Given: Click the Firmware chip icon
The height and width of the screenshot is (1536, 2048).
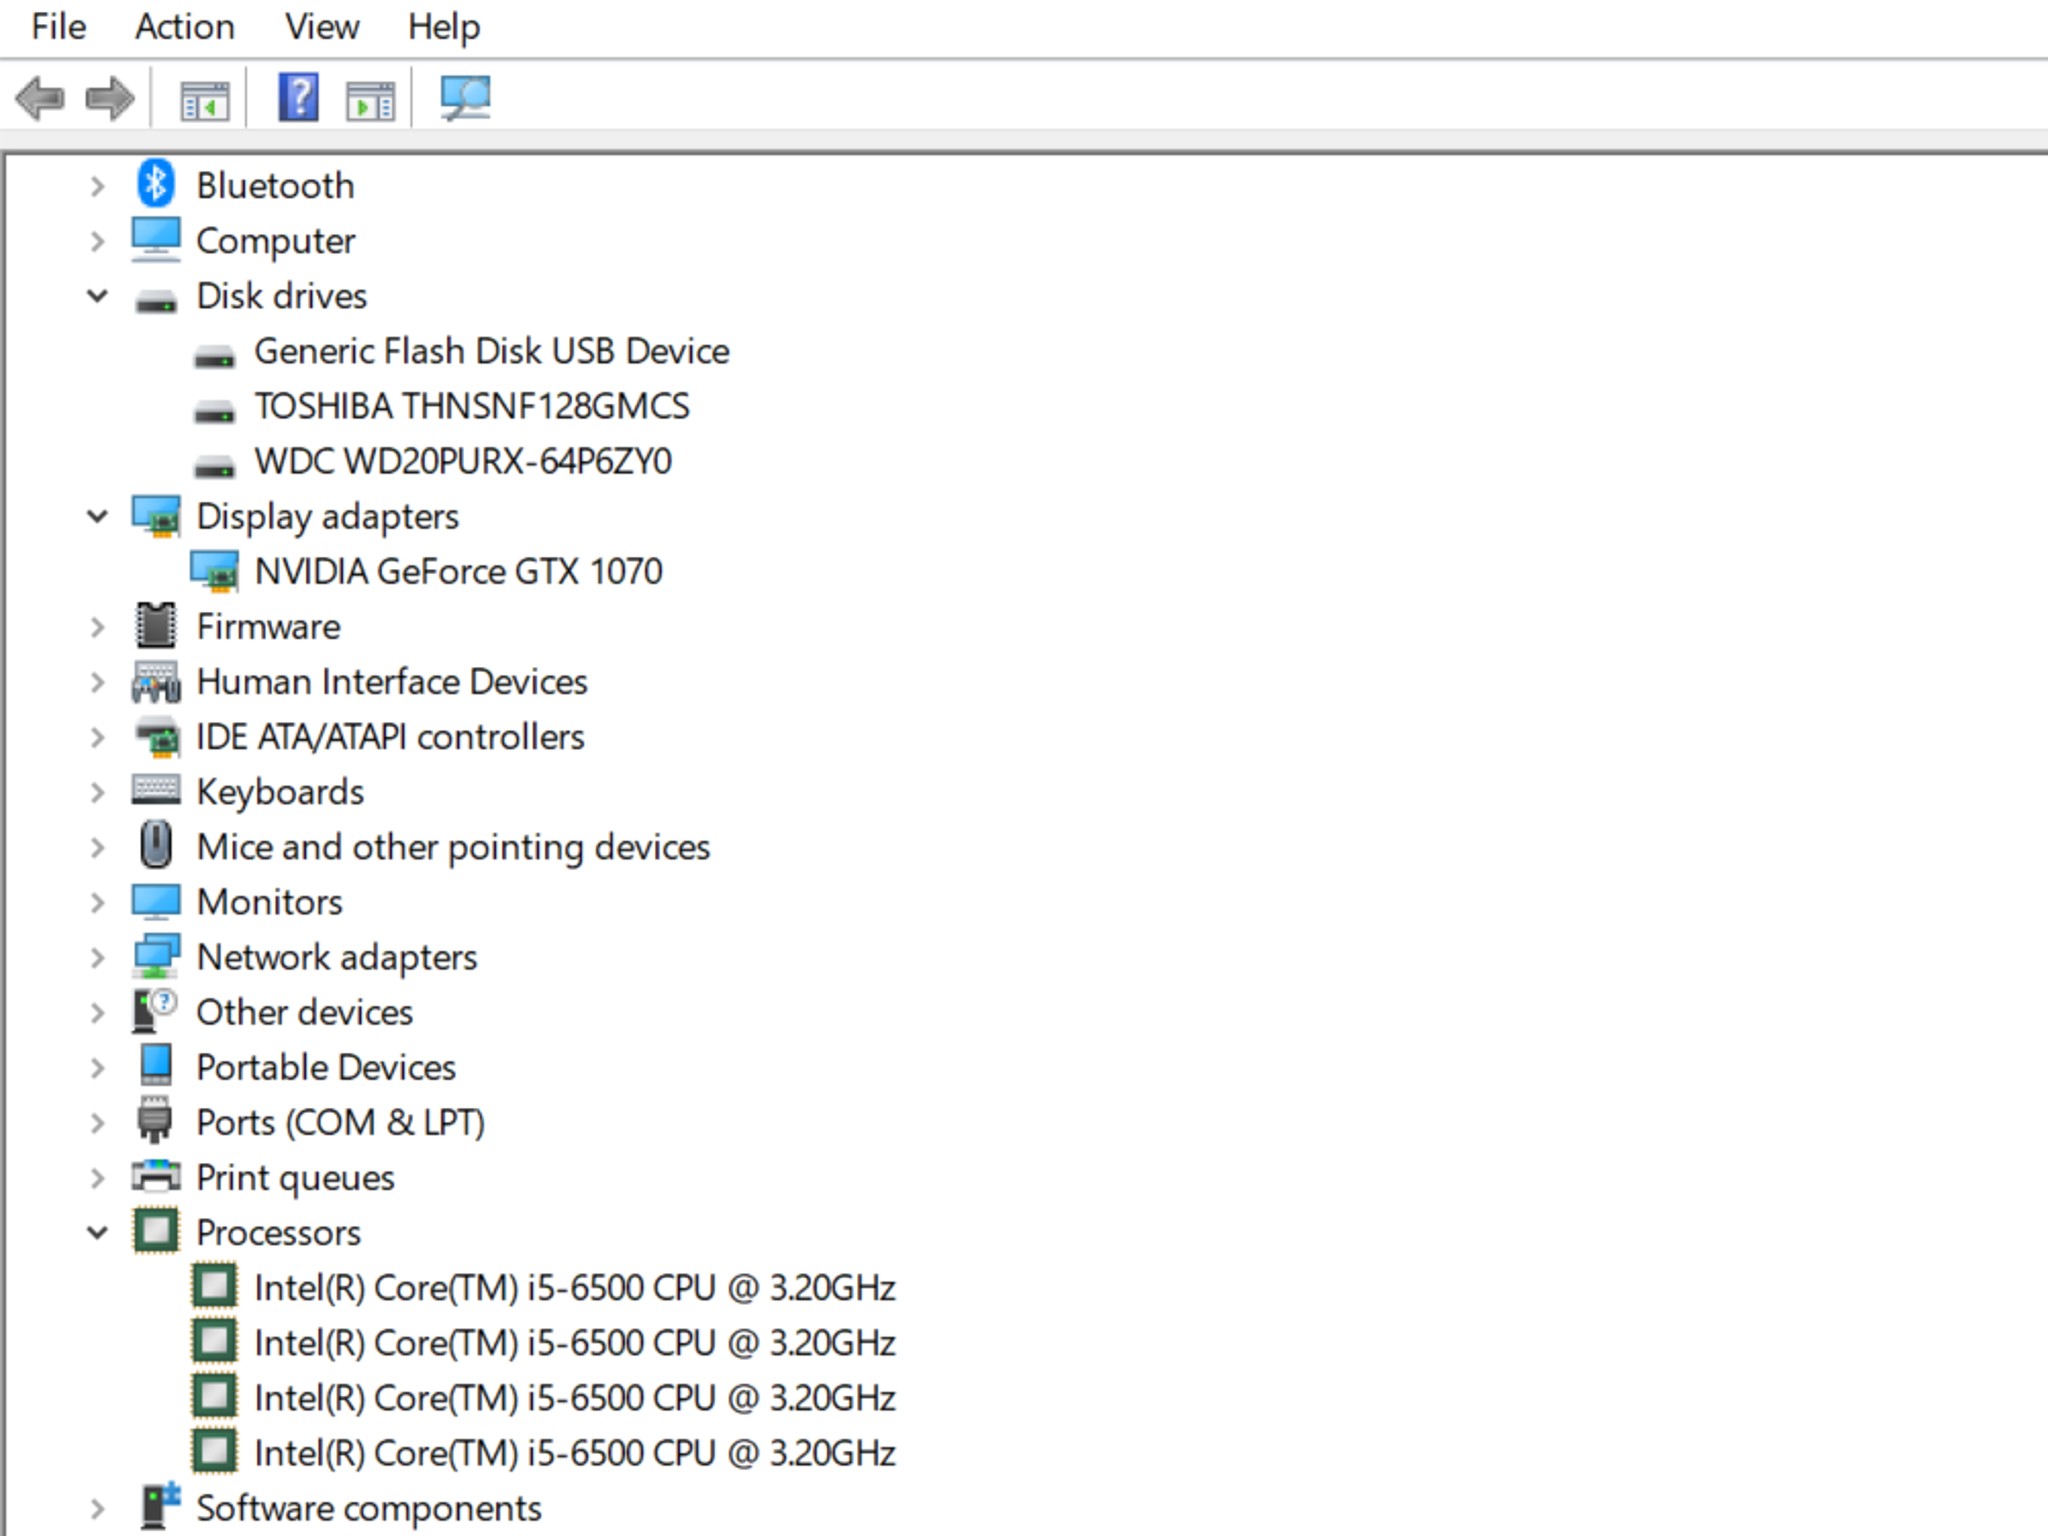Looking at the screenshot, I should pyautogui.click(x=155, y=626).
